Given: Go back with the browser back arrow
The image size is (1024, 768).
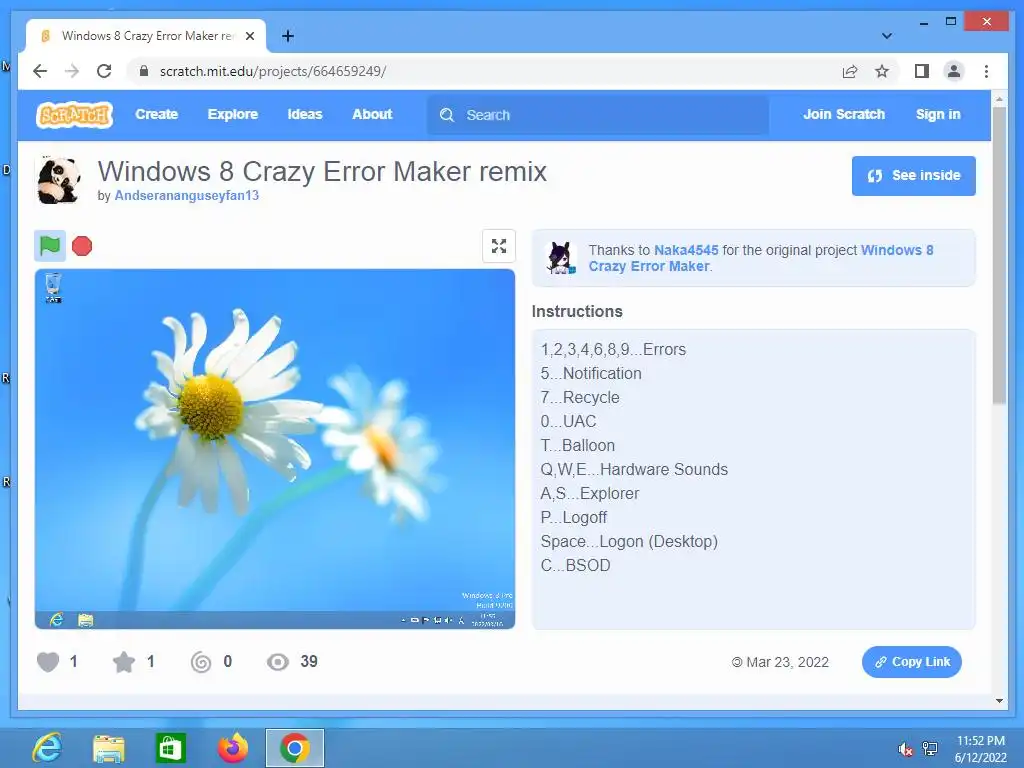Looking at the screenshot, I should (x=40, y=71).
